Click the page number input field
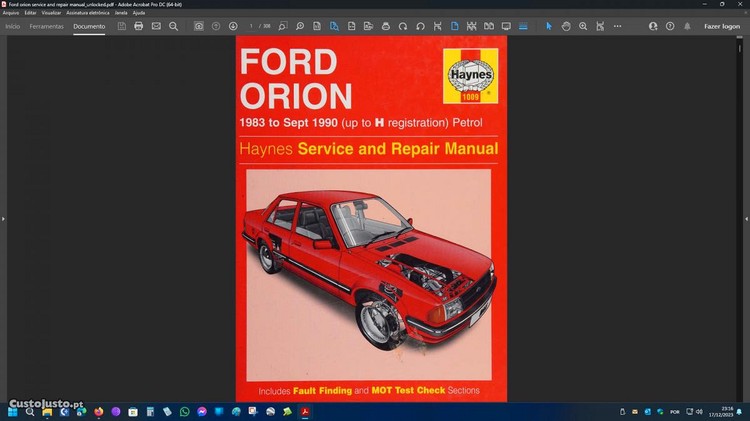Screen dimensions: 750x421 coord(253,26)
